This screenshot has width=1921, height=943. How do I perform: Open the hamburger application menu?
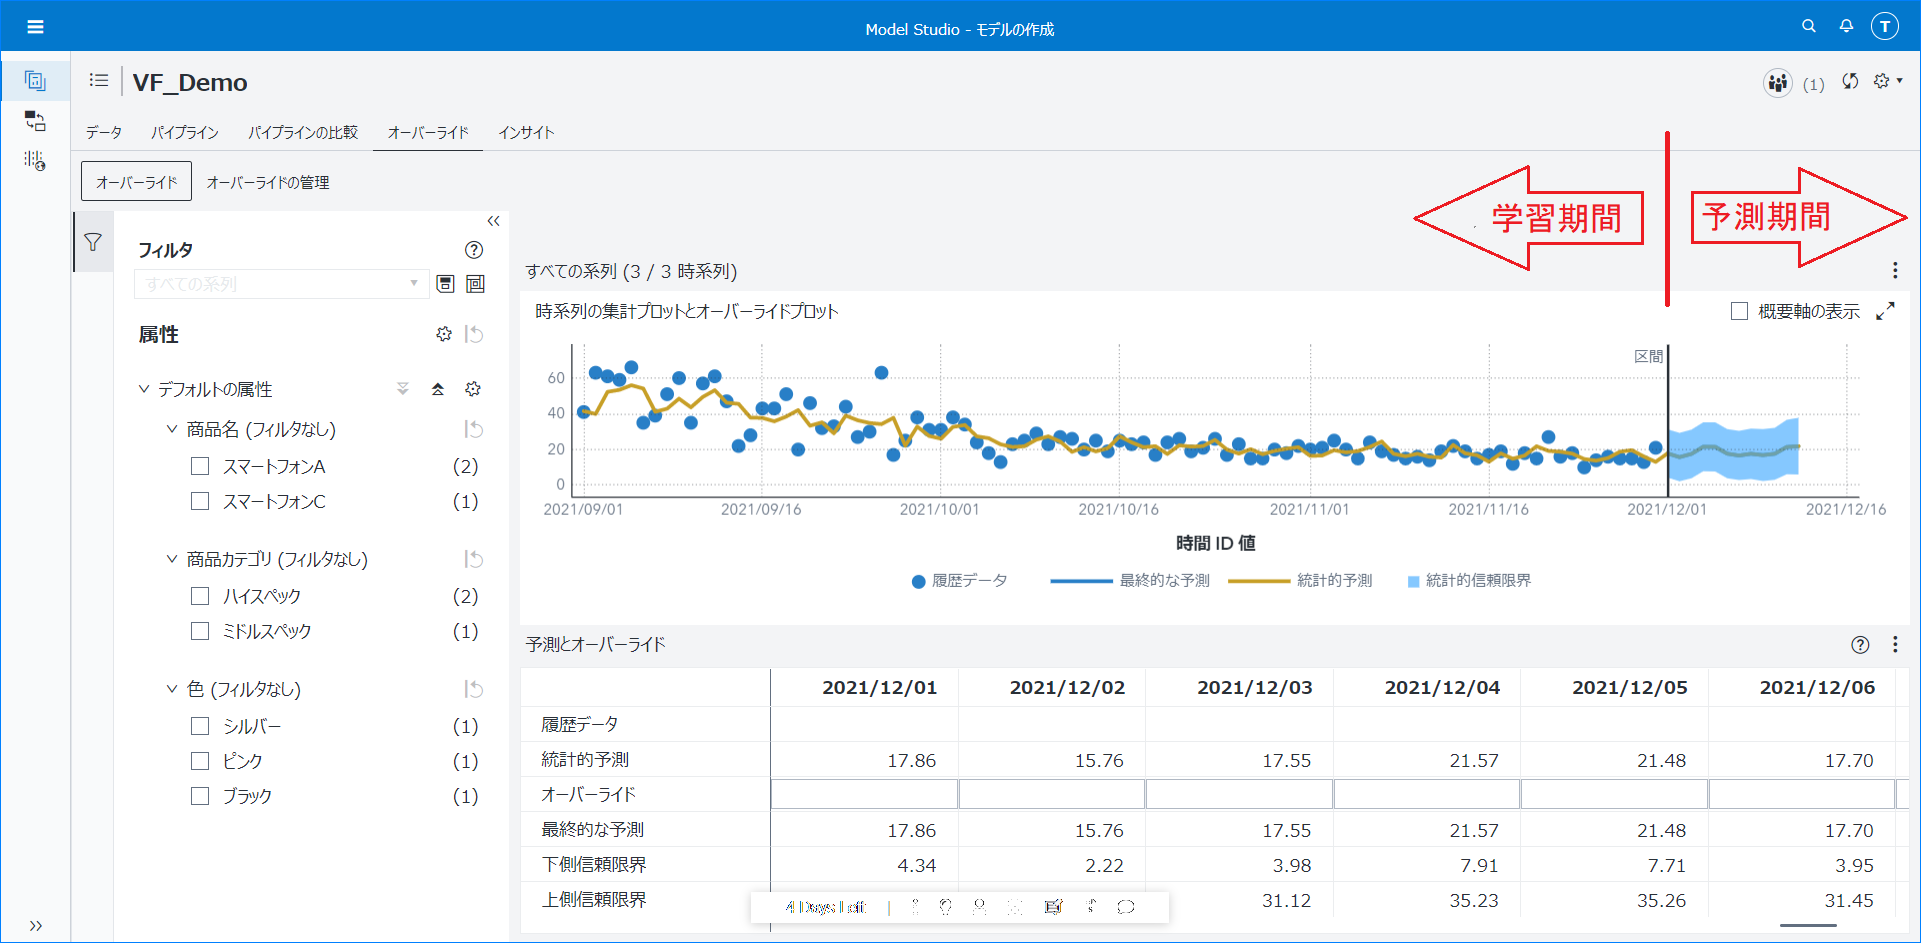[x=35, y=27]
